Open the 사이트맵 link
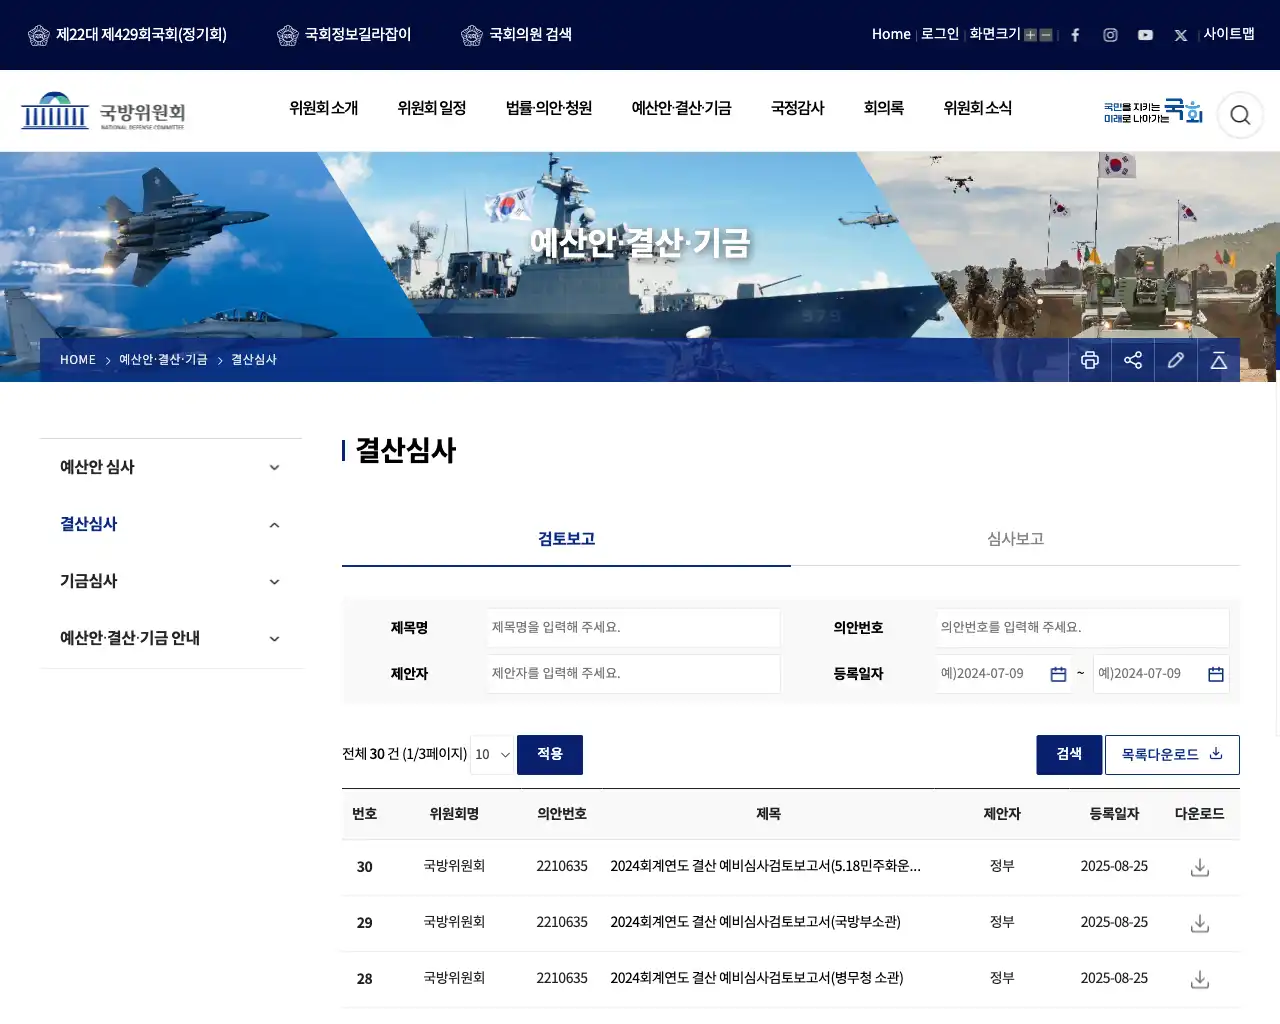Image resolution: width=1280 pixels, height=1024 pixels. 1229,34
